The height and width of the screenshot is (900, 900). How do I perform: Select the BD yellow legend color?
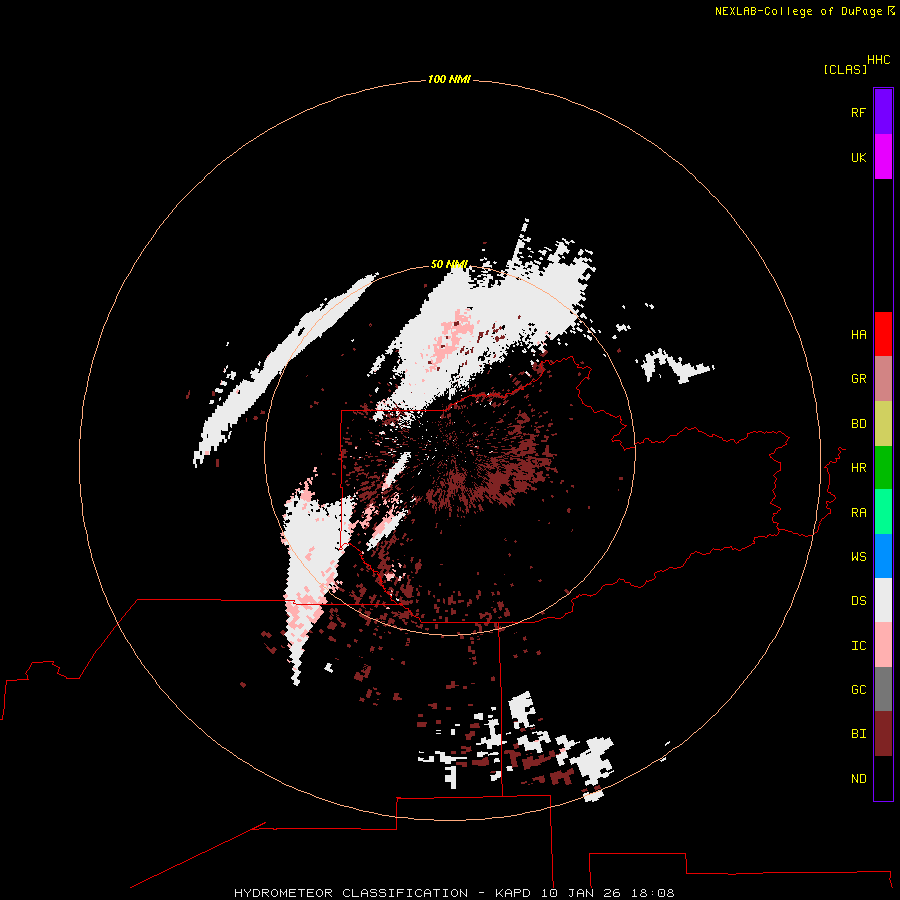(x=883, y=424)
